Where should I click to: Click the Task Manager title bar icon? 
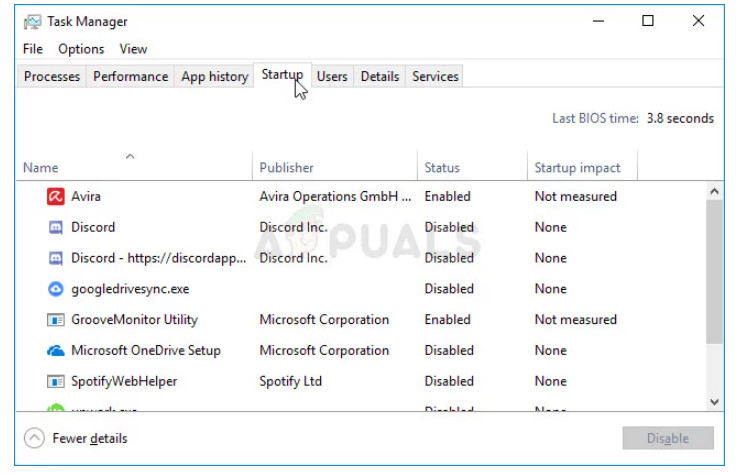(x=32, y=21)
